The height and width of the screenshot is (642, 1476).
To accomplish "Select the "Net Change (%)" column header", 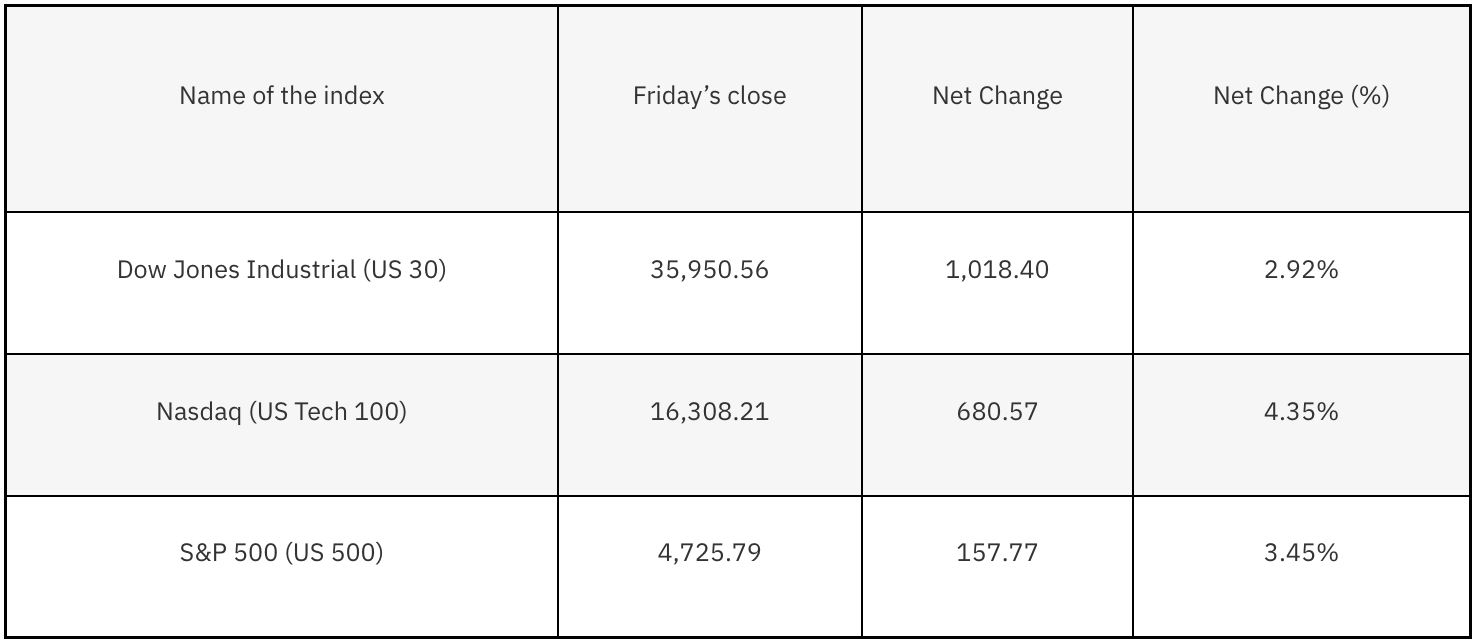I will pyautogui.click(x=1300, y=96).
